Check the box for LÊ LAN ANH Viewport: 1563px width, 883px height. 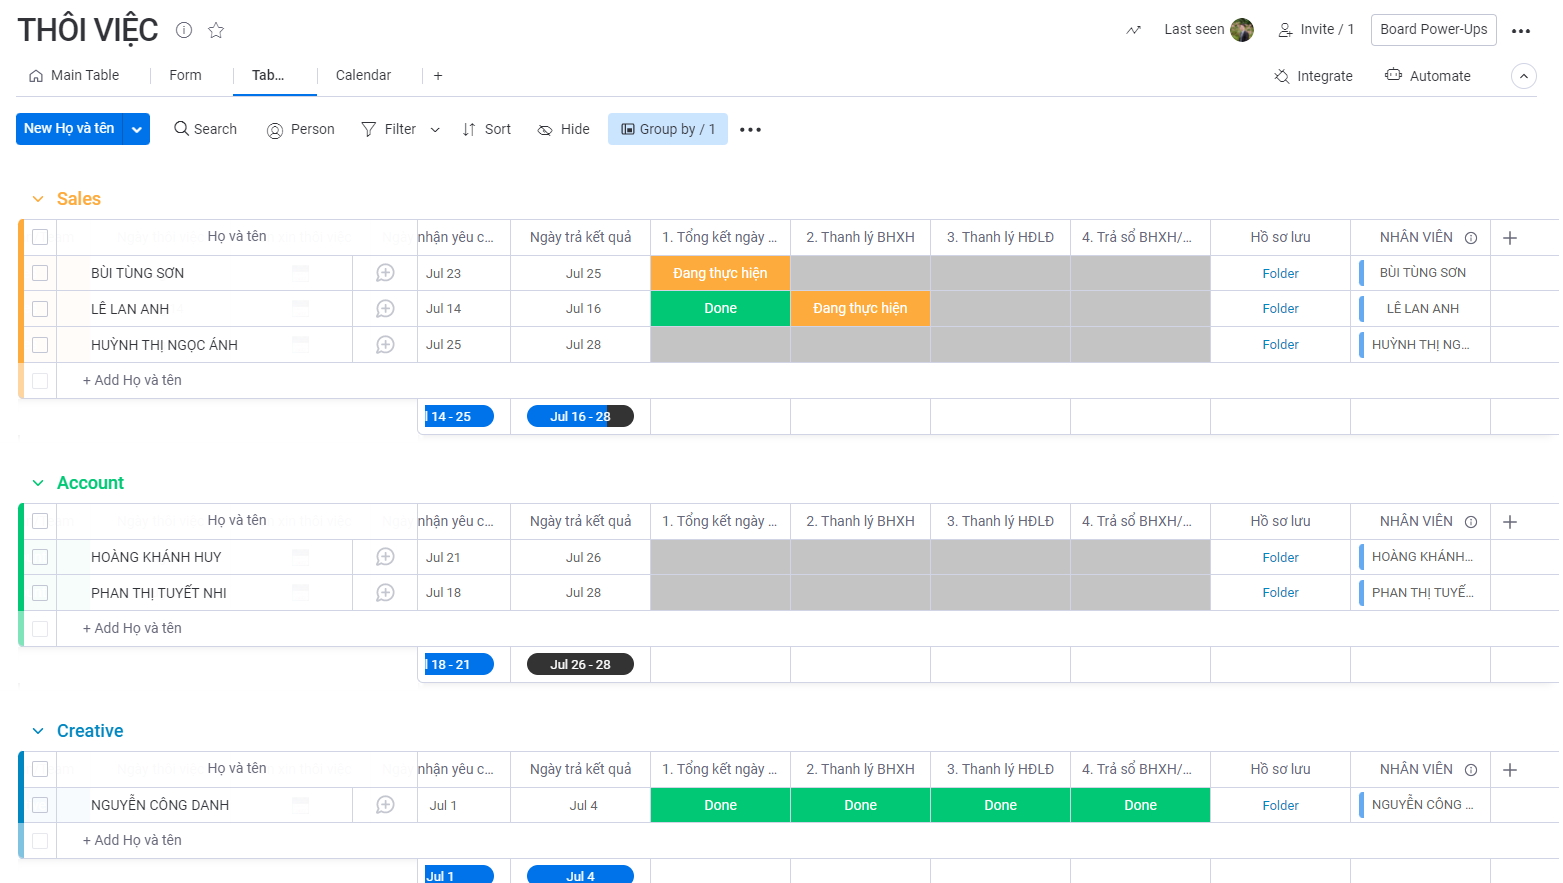(40, 309)
